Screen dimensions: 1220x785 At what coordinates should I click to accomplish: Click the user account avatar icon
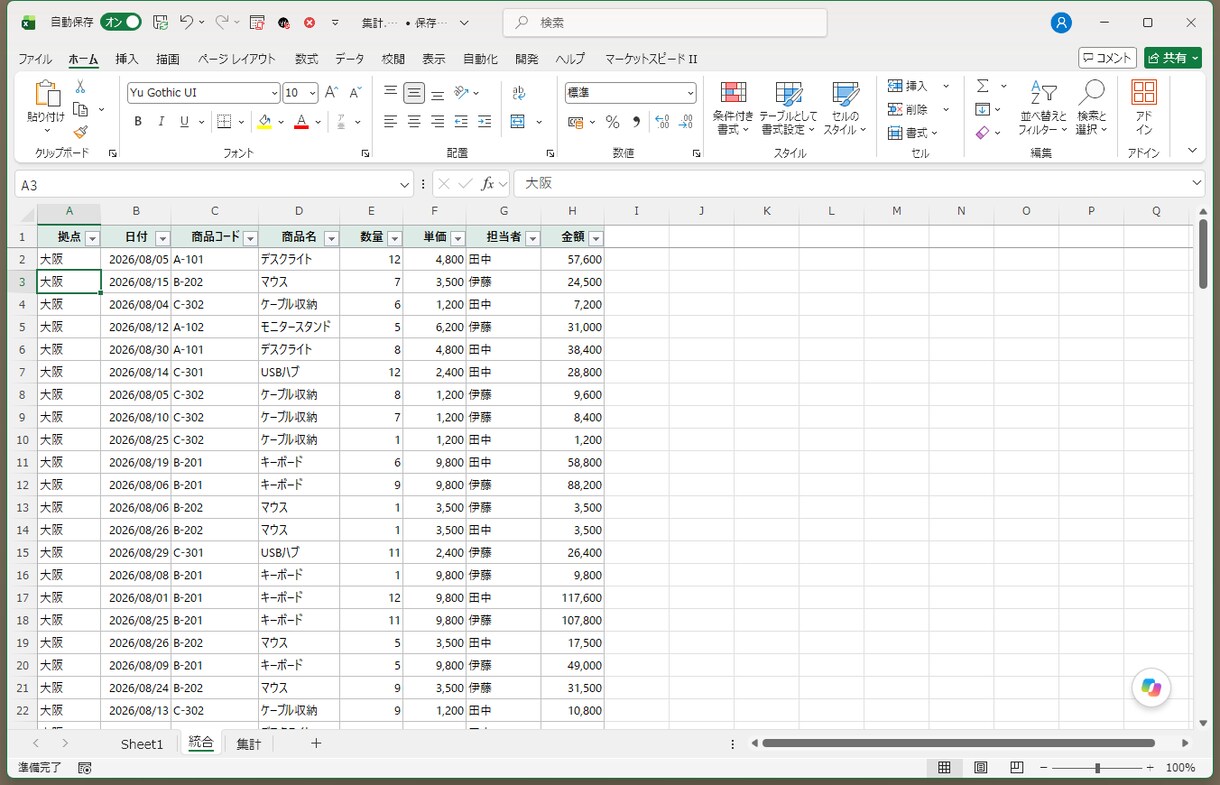click(x=1062, y=22)
